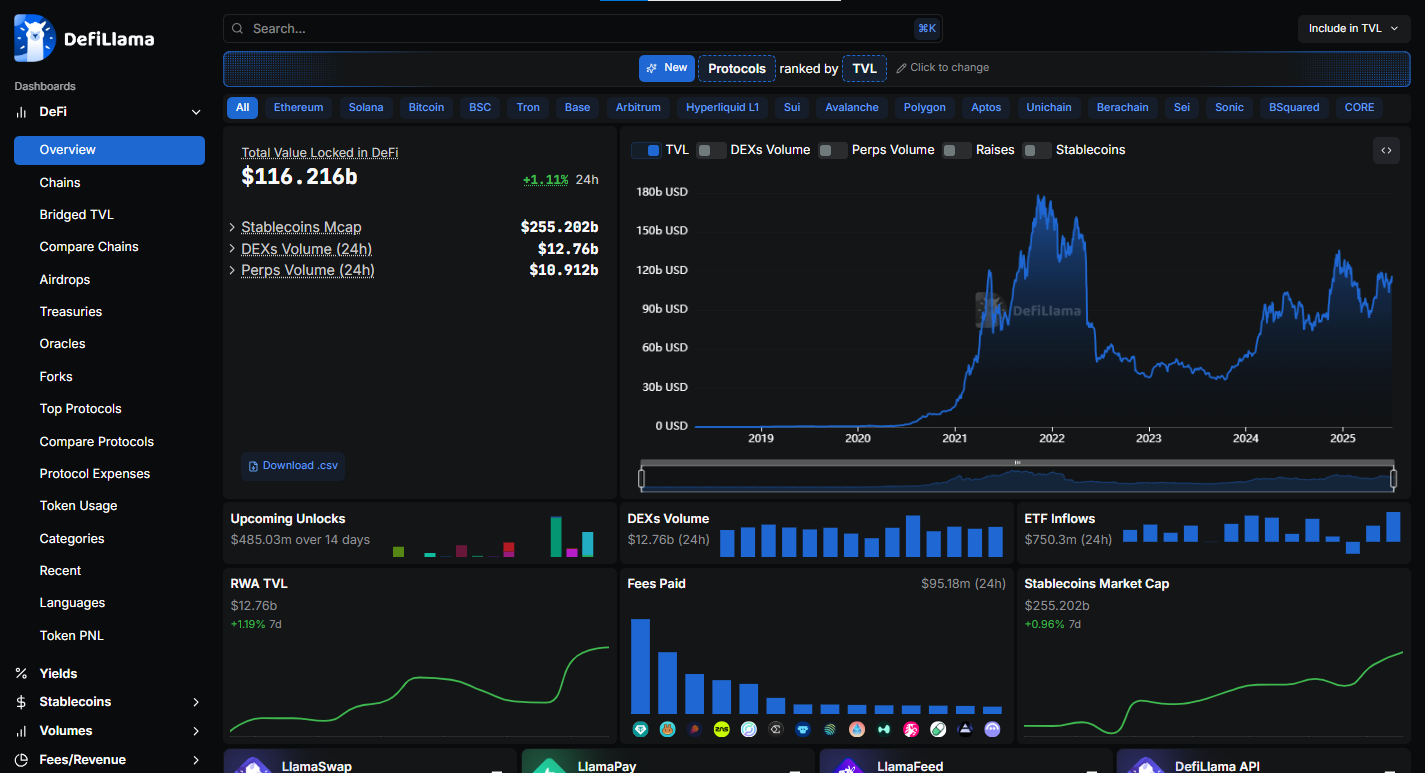Screen dimensions: 1428x773
Task: Open the TVL metric selector in ranked-by bar
Action: click(864, 68)
